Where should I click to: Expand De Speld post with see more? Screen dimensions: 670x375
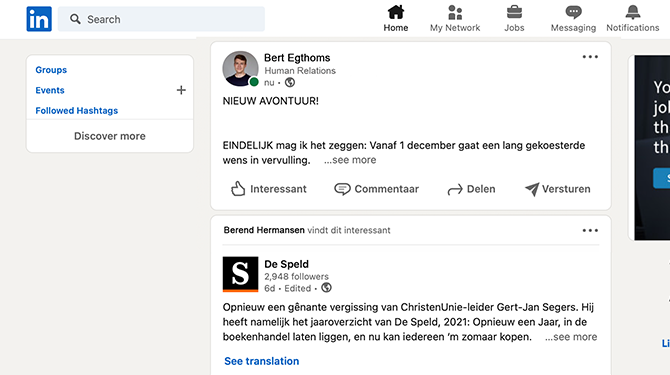(x=571, y=337)
